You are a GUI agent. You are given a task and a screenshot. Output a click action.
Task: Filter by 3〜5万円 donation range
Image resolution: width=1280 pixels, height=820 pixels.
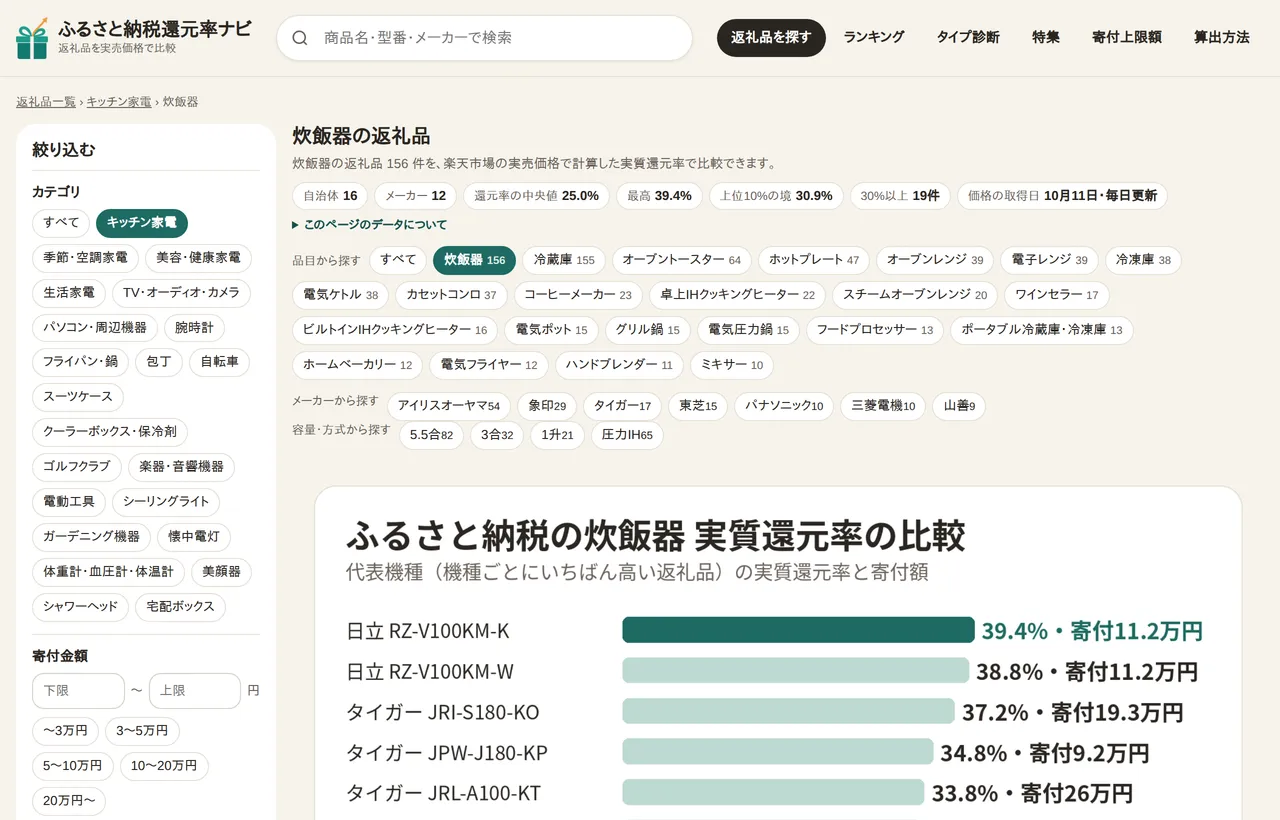(x=142, y=731)
